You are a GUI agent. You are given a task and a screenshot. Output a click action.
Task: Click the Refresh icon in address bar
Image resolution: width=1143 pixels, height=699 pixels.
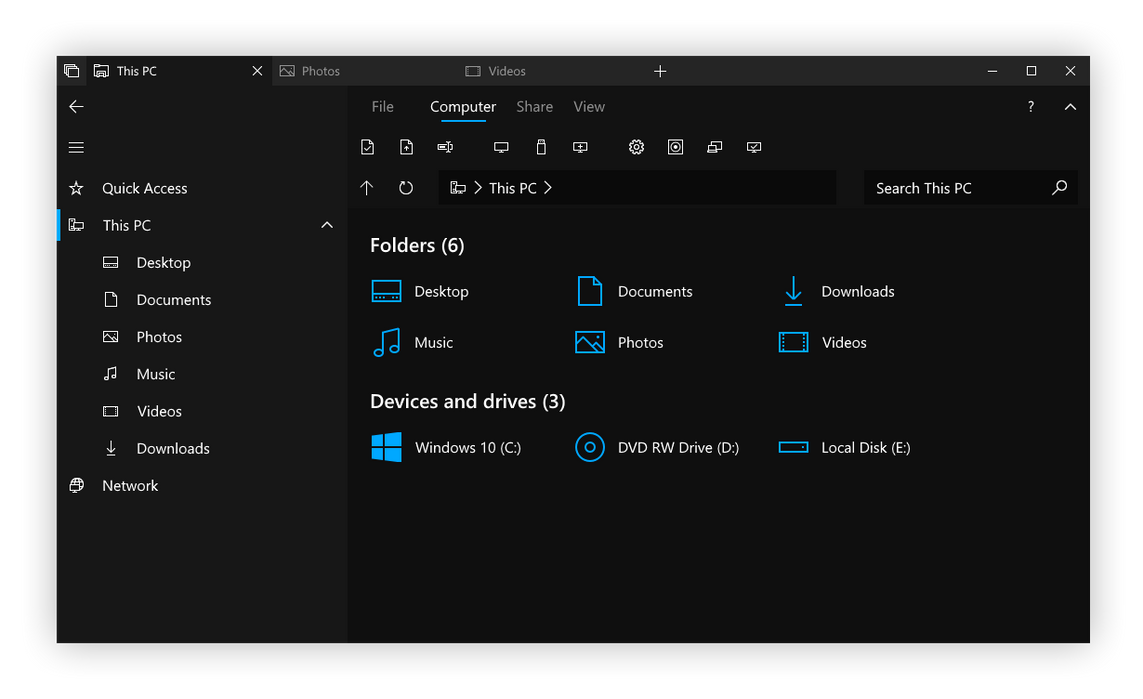tap(405, 187)
